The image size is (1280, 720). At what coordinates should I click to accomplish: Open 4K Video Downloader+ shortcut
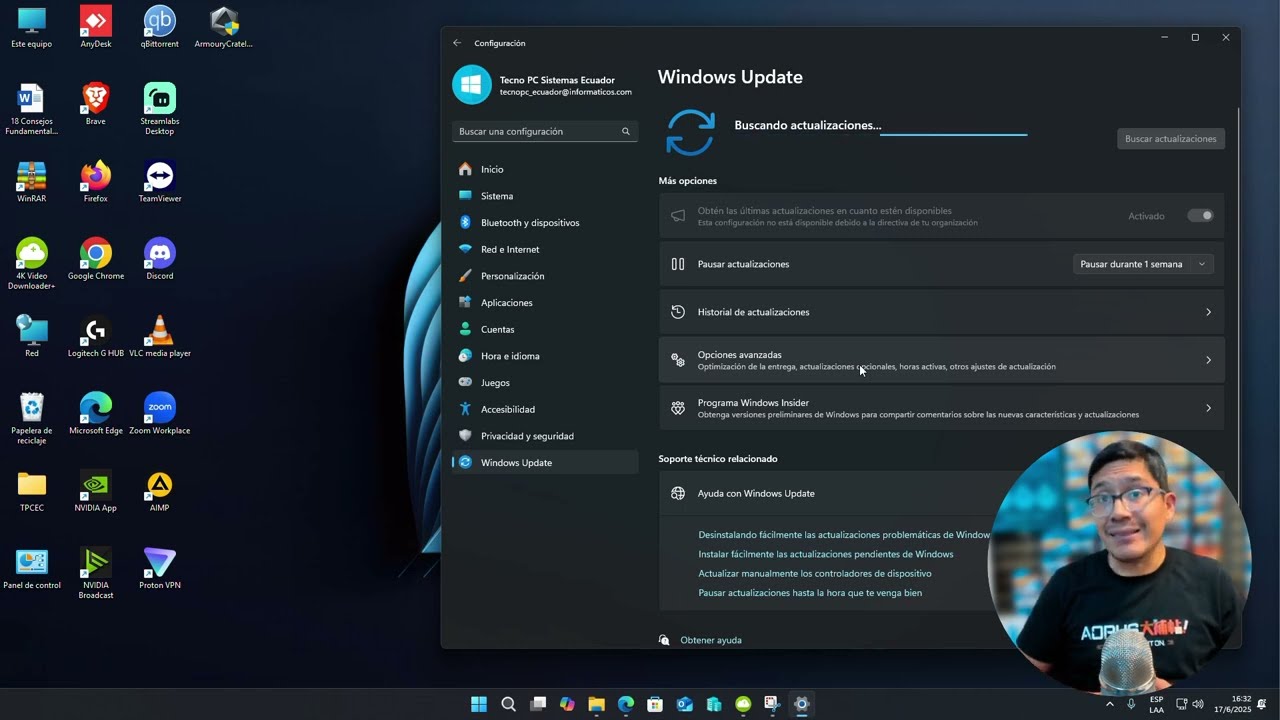tap(32, 264)
